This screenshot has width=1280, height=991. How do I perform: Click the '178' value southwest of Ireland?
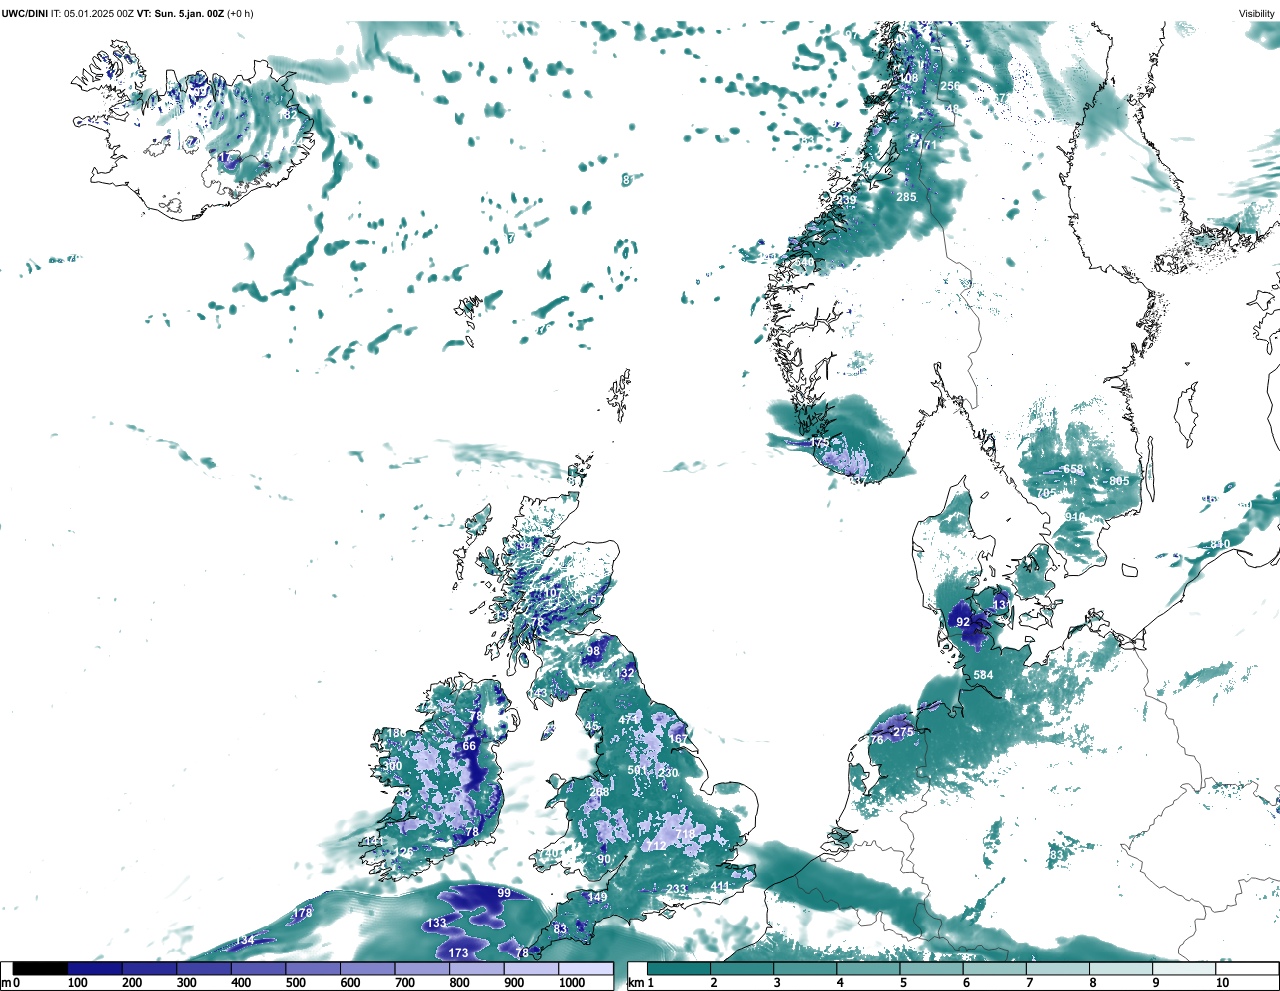click(x=302, y=913)
